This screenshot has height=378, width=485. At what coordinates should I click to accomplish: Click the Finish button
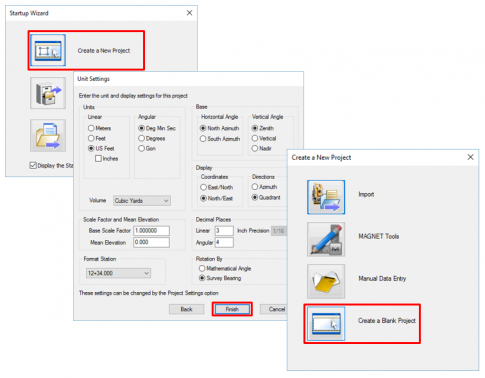coord(232,309)
